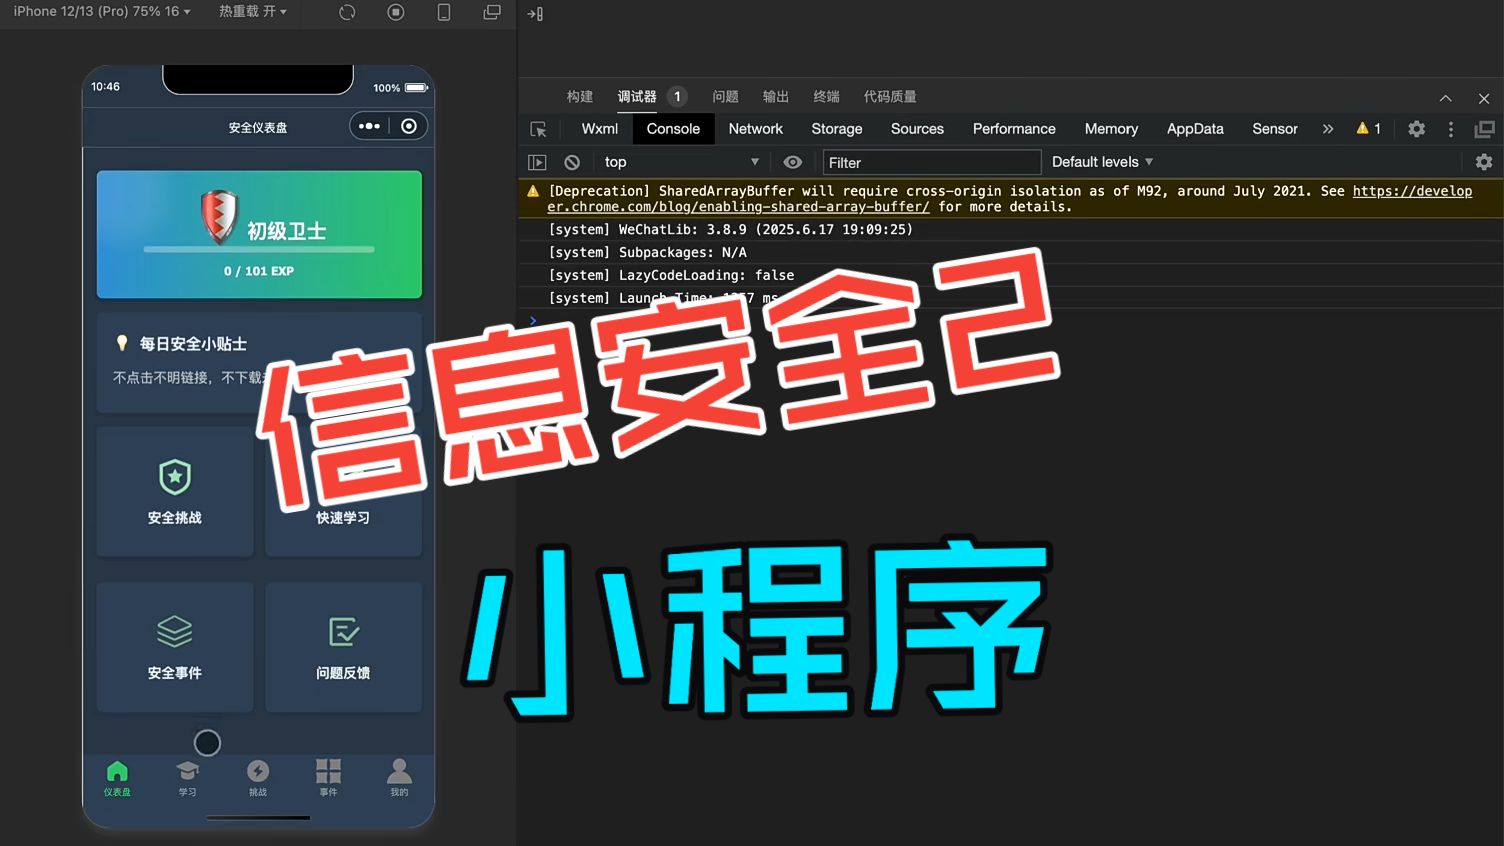This screenshot has width=1504, height=846.
Task: Click the console prompt arrow
Action: coord(533,320)
